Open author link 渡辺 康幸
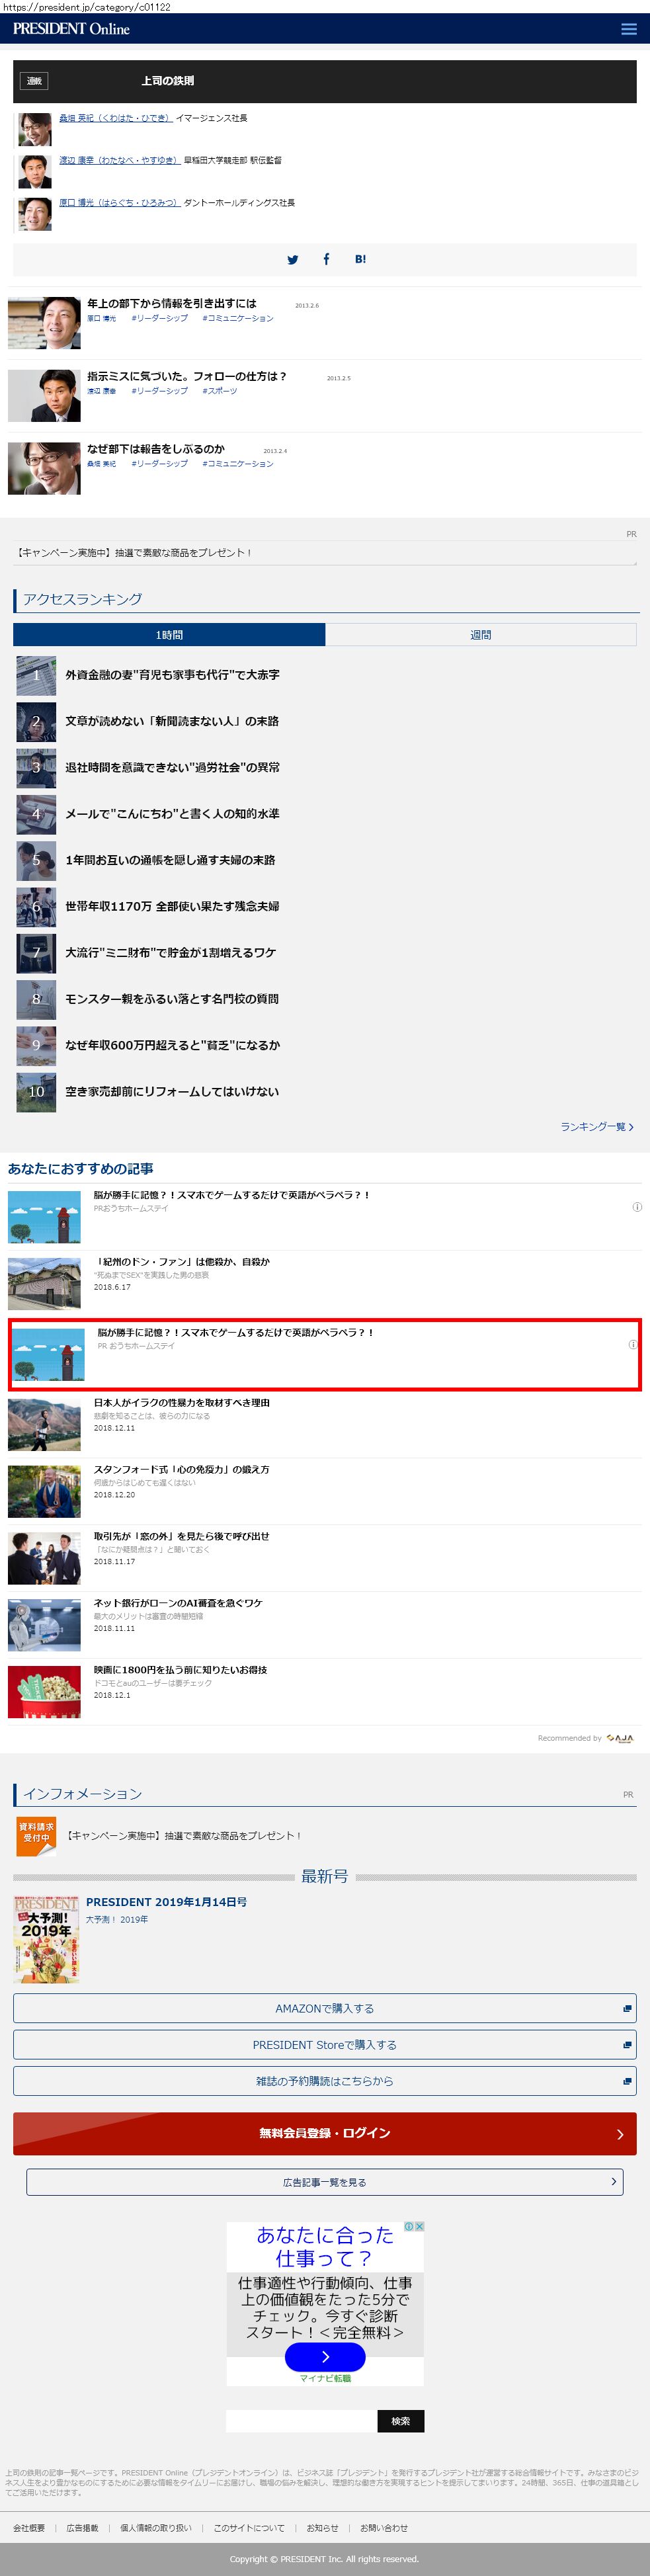Image resolution: width=650 pixels, height=2576 pixels. click(119, 160)
